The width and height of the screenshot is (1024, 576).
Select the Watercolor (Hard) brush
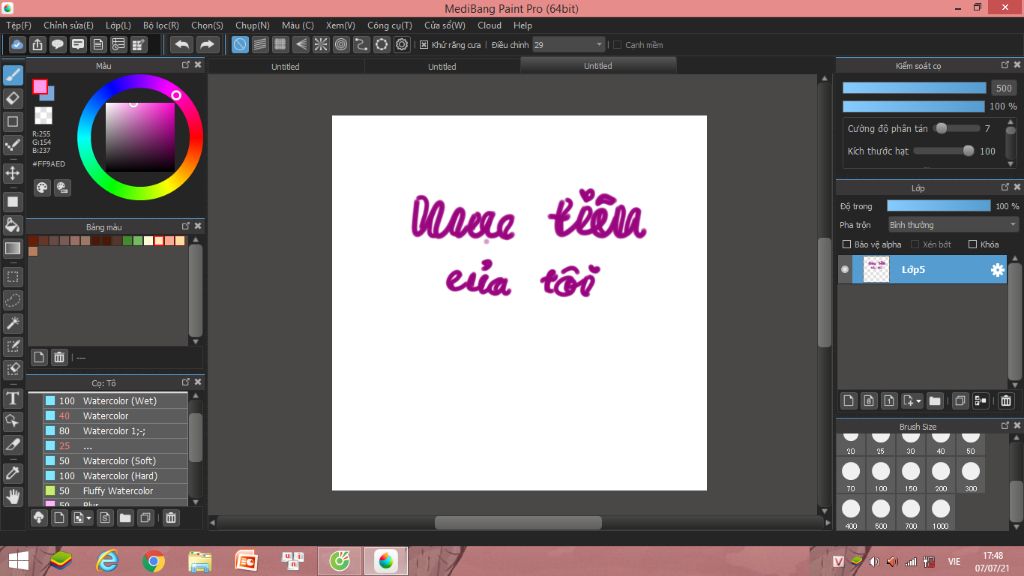click(x=116, y=475)
